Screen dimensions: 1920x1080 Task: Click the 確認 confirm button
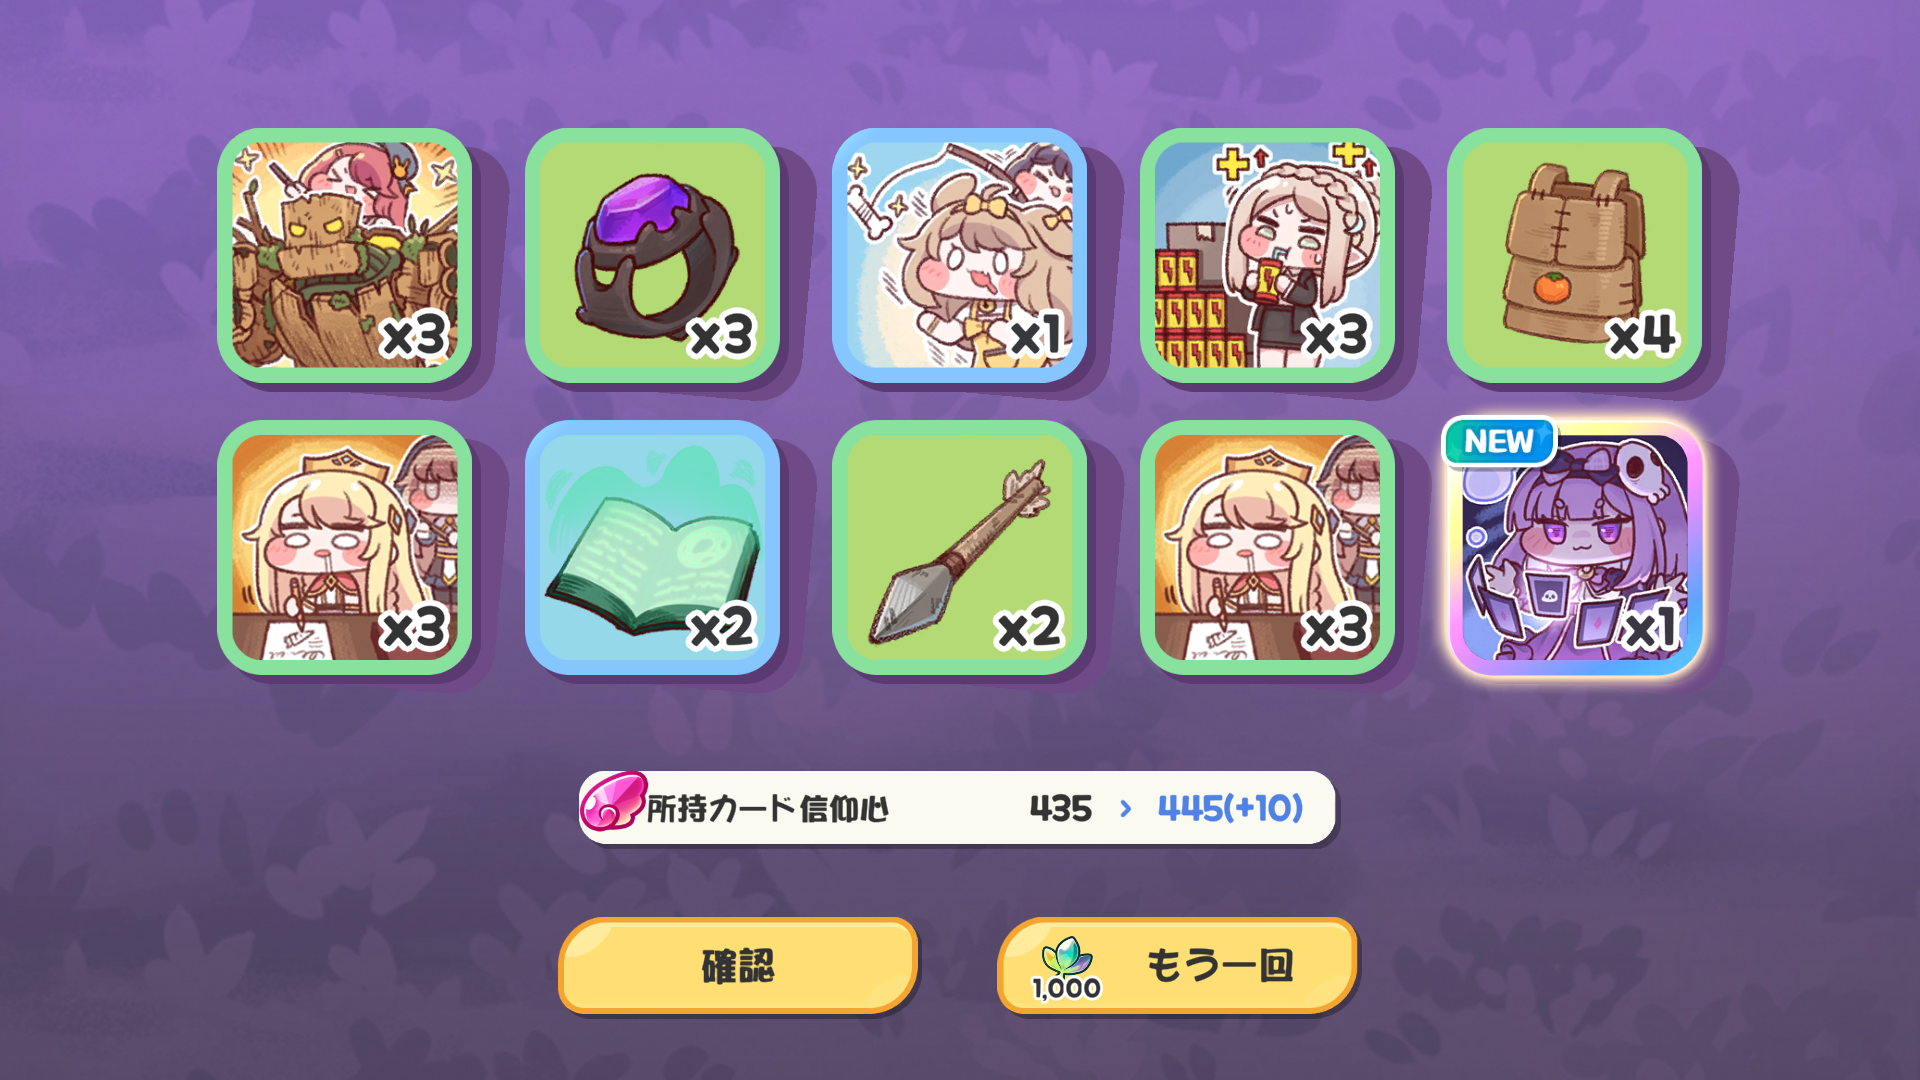click(738, 966)
